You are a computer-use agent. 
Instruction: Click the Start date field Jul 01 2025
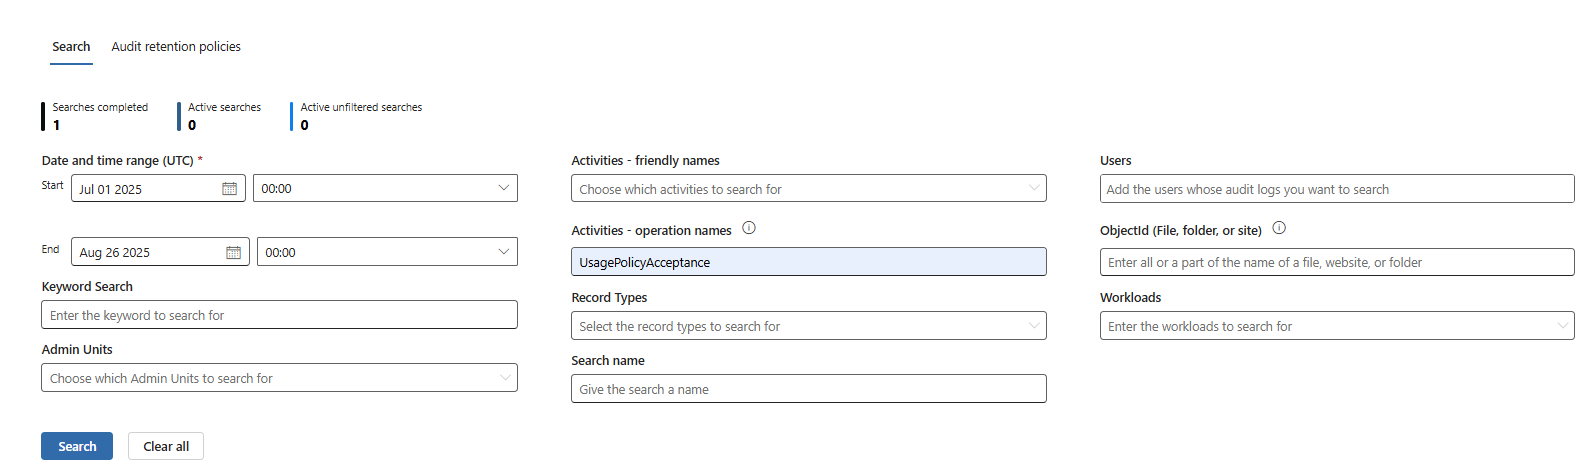[145, 189]
